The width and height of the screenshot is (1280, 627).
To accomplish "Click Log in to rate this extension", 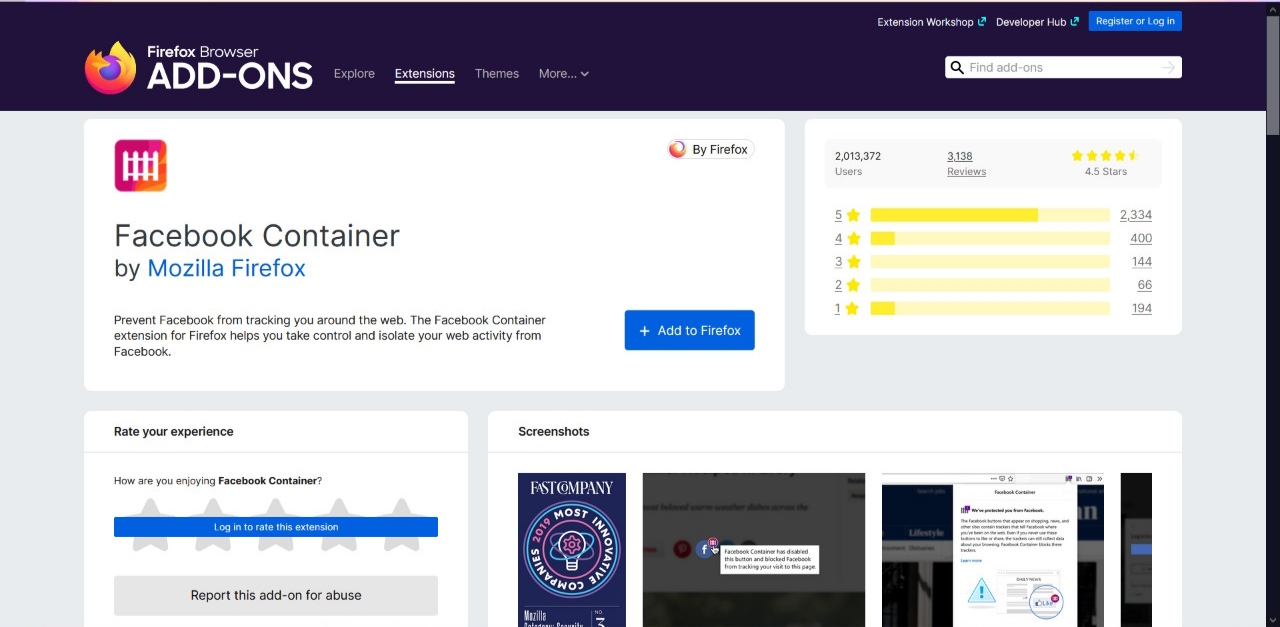I will coord(276,527).
